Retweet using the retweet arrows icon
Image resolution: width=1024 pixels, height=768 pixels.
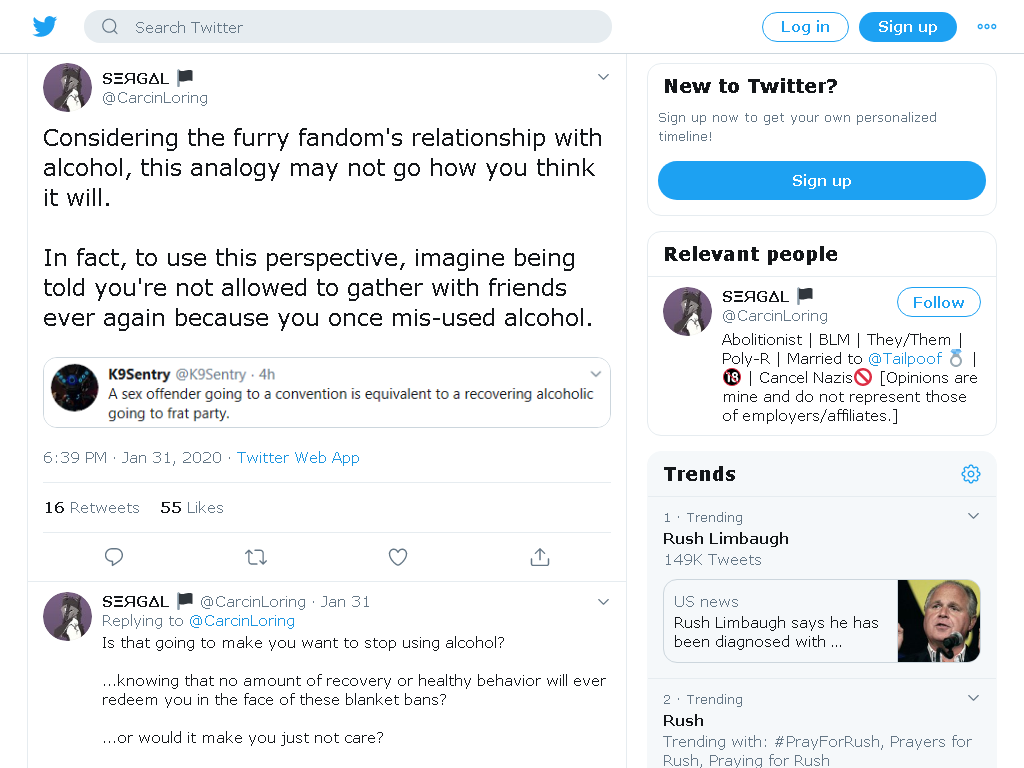256,557
